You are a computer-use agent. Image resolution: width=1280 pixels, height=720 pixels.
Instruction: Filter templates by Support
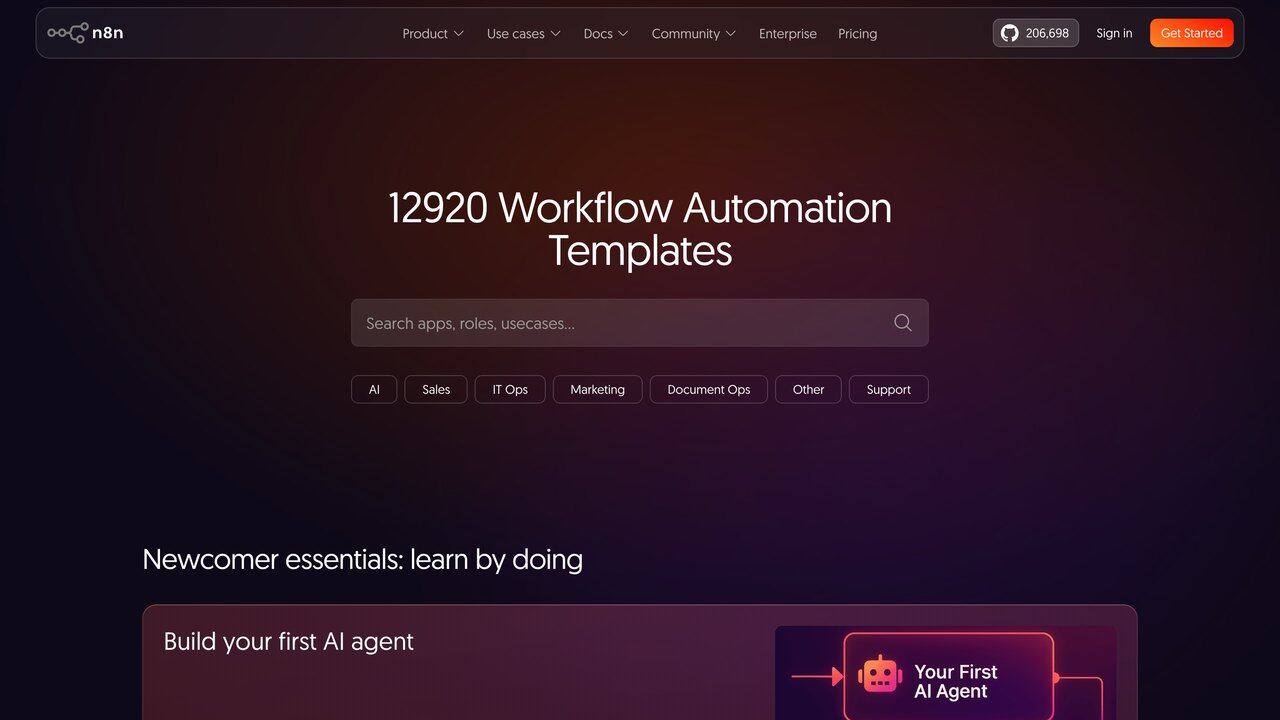889,389
